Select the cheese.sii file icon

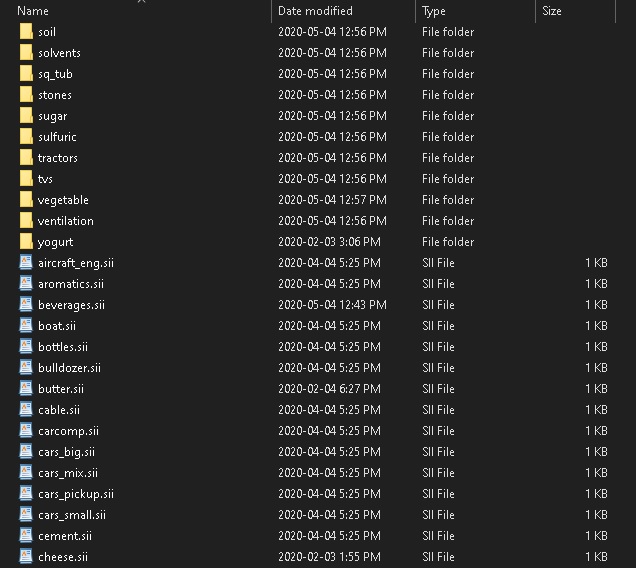pyautogui.click(x=26, y=557)
